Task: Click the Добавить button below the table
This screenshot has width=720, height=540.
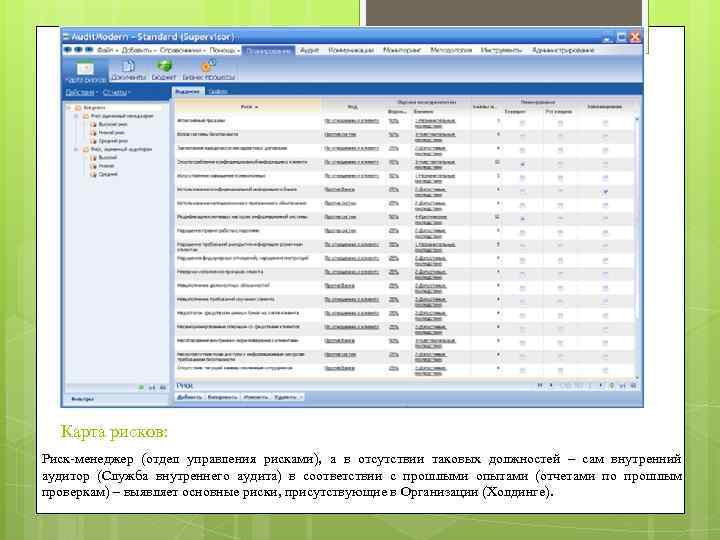Action: [x=189, y=397]
